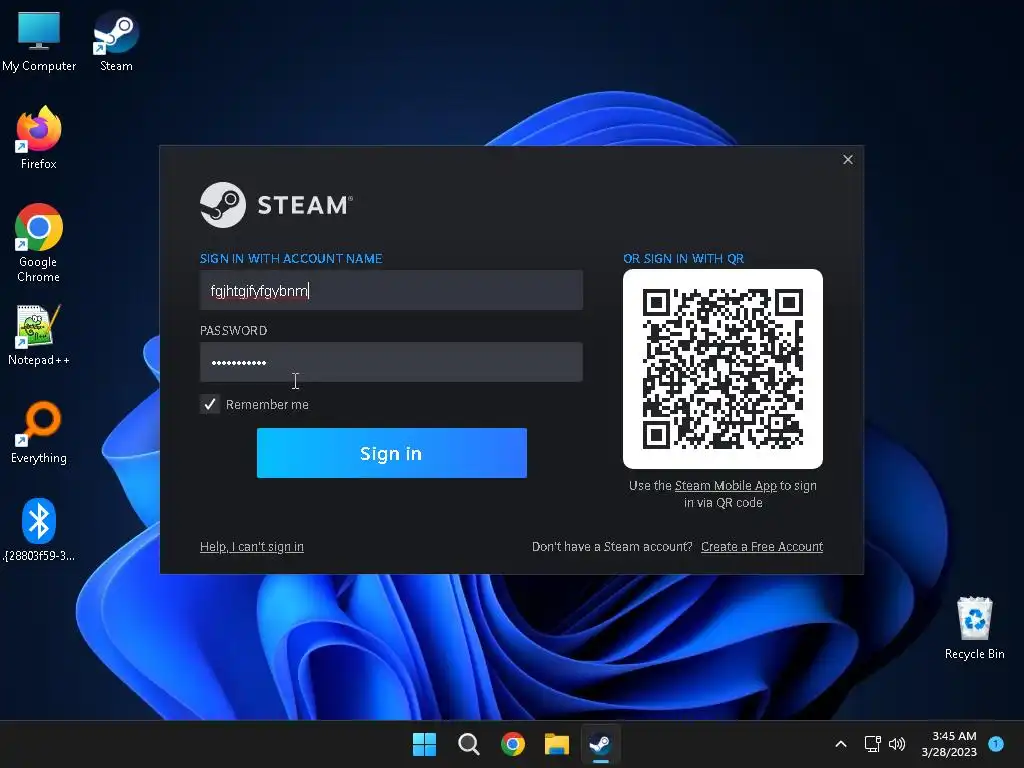The width and height of the screenshot is (1024, 768).
Task: Click the Sign in button
Action: pos(392,453)
